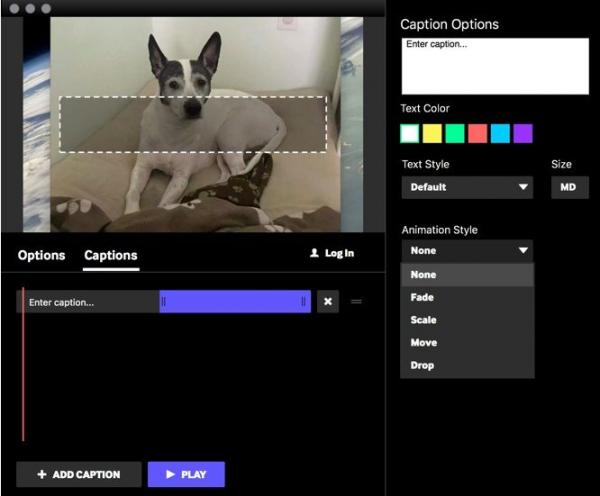Pick the purple text color swatch
Image resolution: width=600 pixels, height=496 pixels.
[522, 133]
